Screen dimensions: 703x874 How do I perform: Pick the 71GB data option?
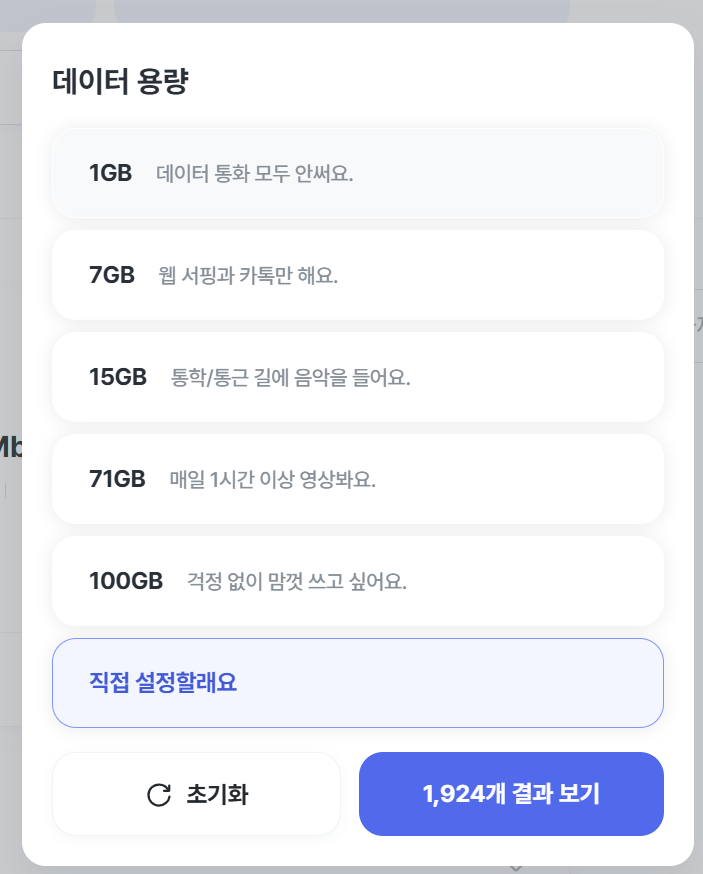357,478
